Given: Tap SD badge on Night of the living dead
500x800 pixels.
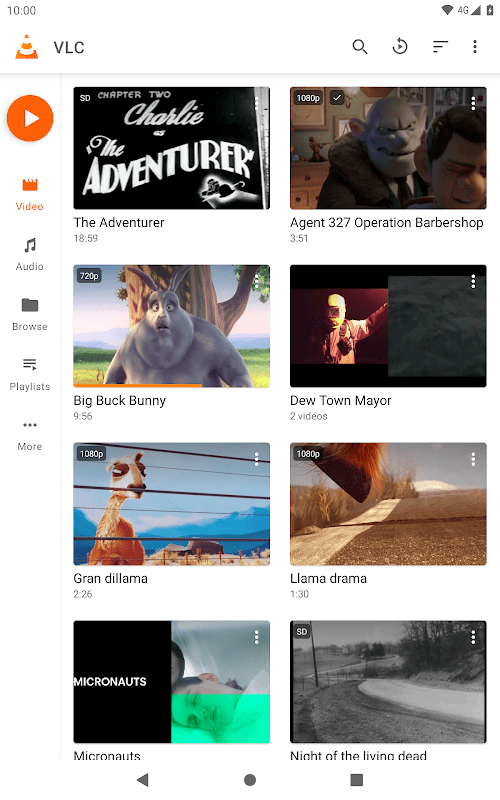Looking at the screenshot, I should point(302,632).
